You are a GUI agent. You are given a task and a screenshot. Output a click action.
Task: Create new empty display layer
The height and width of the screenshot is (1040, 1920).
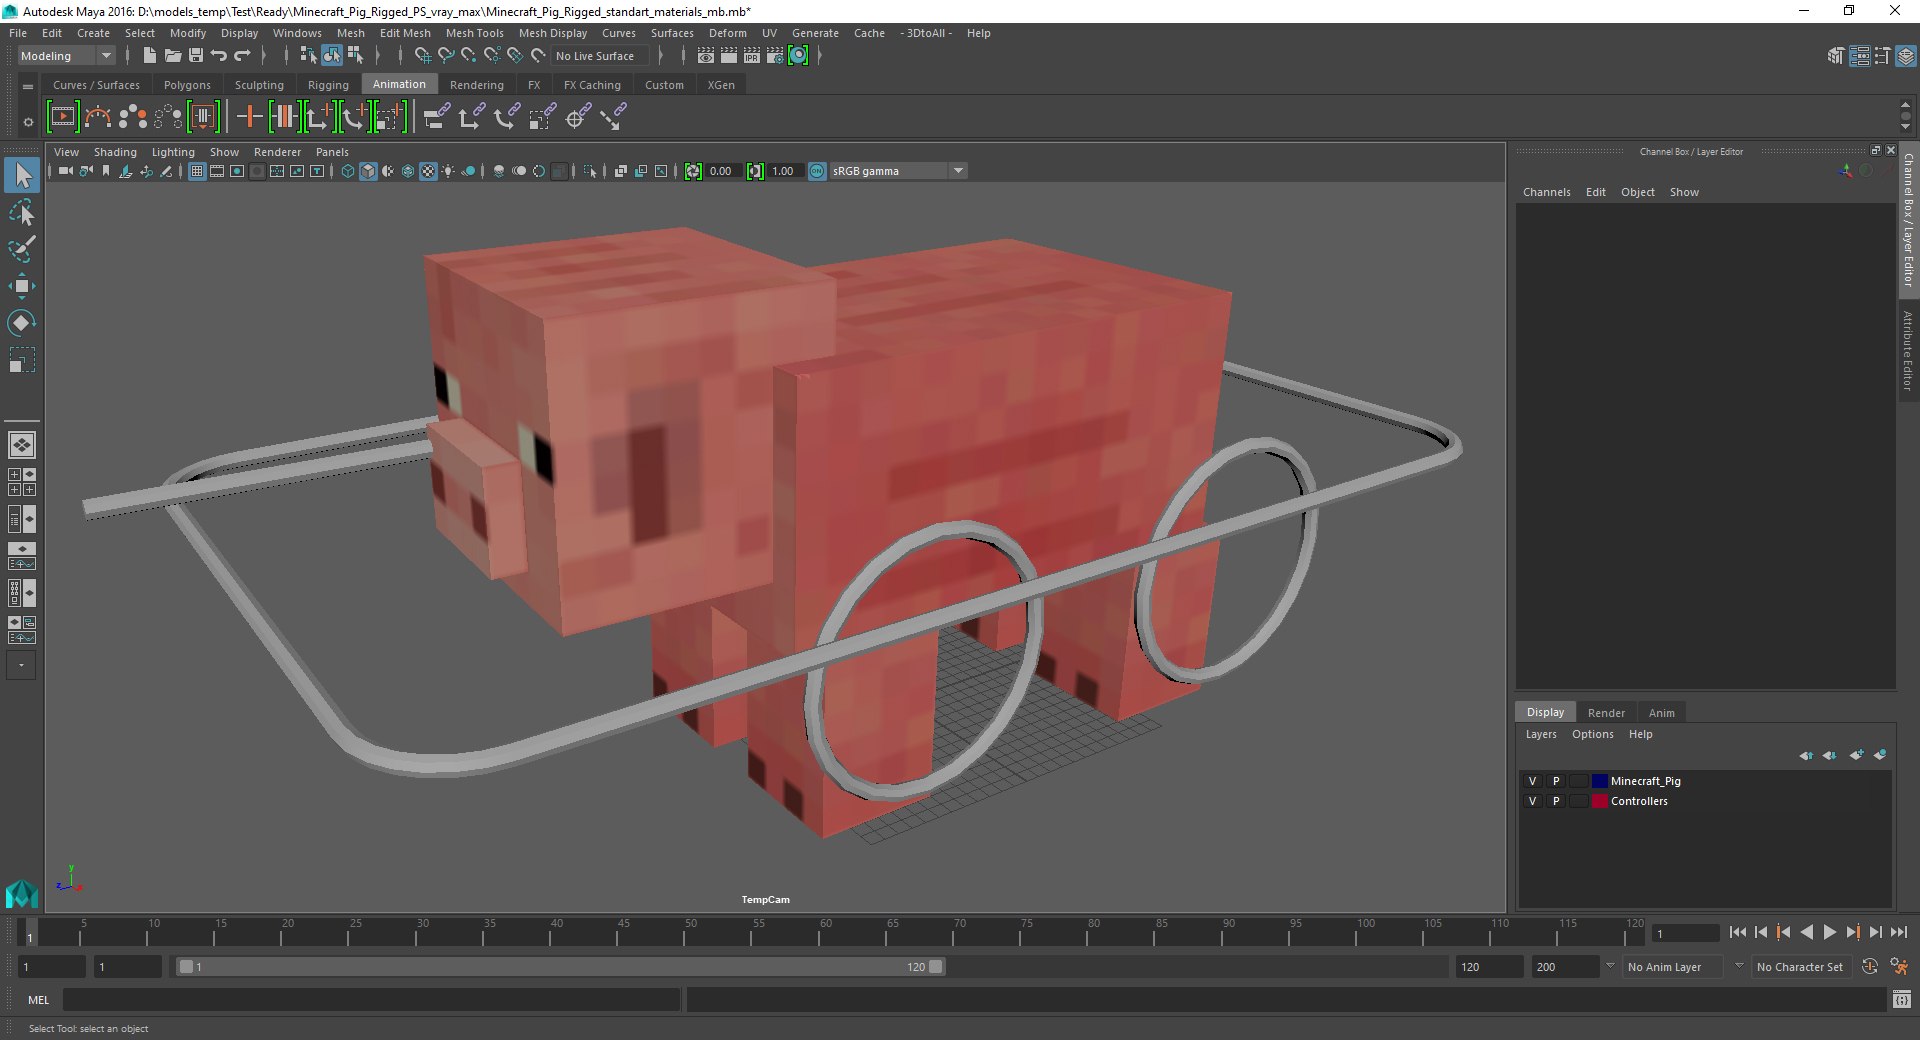1856,755
